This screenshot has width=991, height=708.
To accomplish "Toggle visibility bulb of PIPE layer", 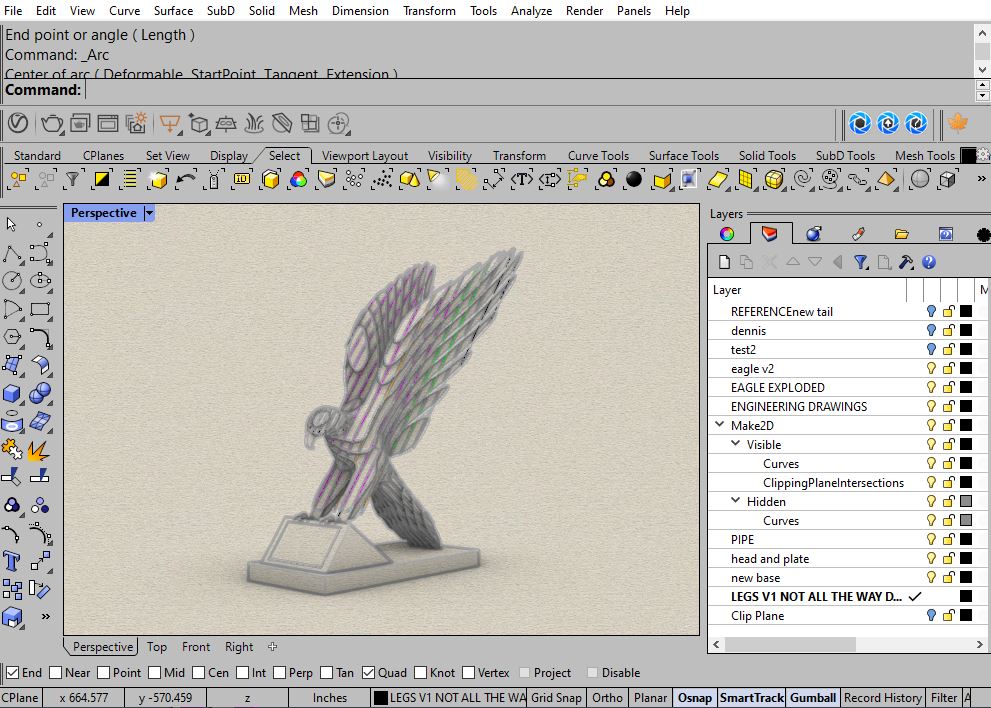I will (931, 540).
